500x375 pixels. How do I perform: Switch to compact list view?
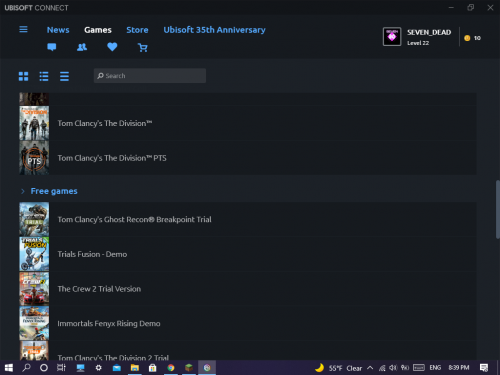click(x=64, y=76)
